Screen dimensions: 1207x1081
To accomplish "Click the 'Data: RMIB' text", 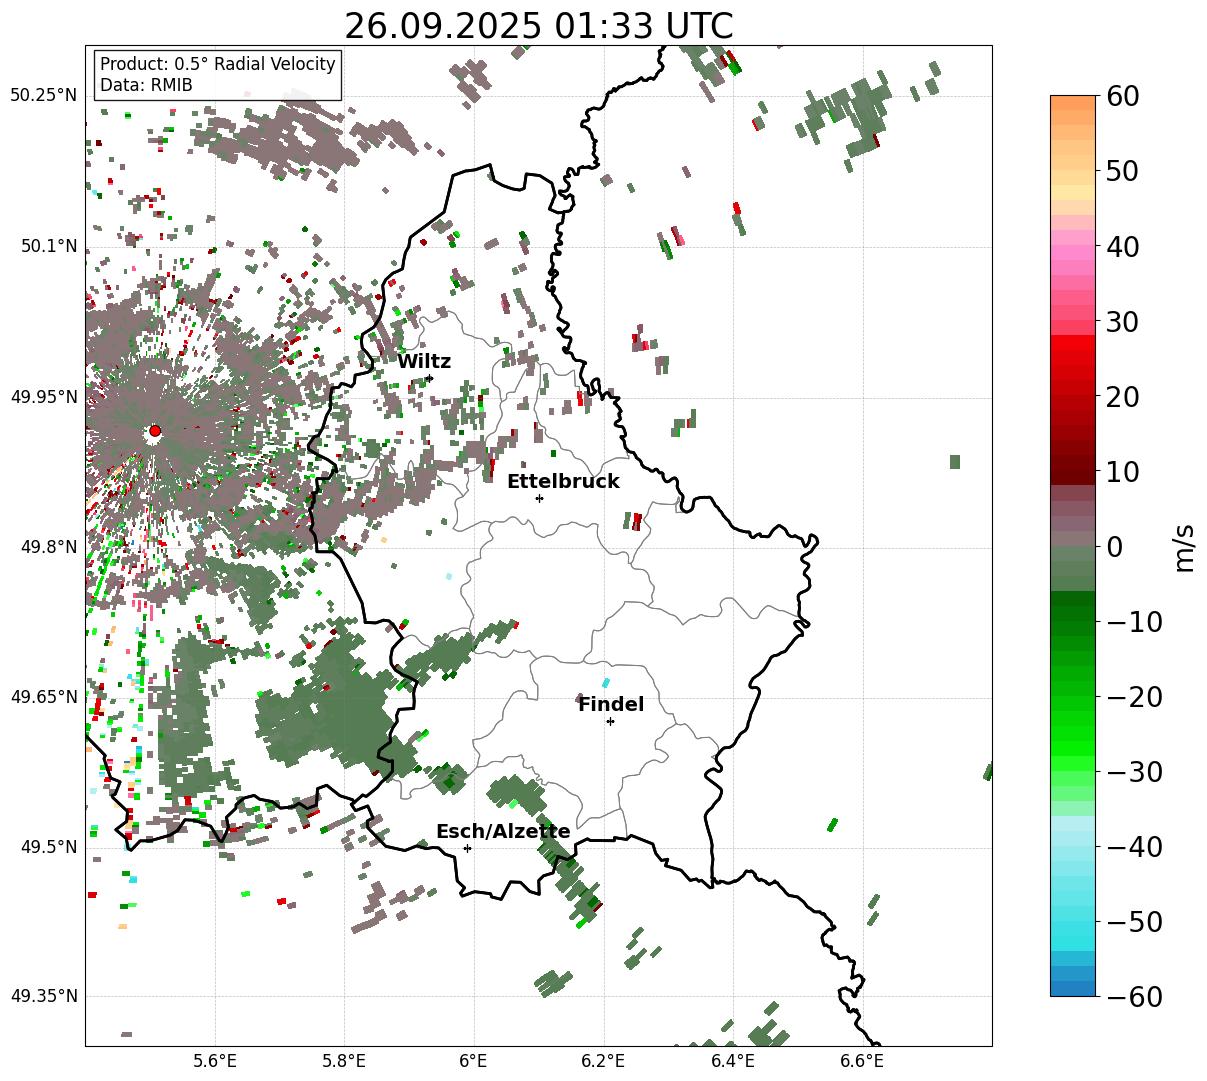I will tap(146, 86).
